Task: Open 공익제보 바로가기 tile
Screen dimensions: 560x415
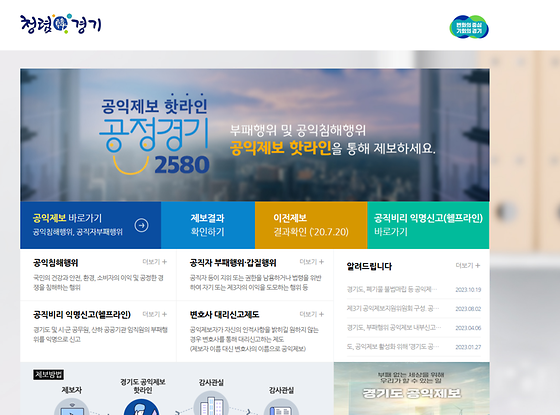Action: click(91, 225)
